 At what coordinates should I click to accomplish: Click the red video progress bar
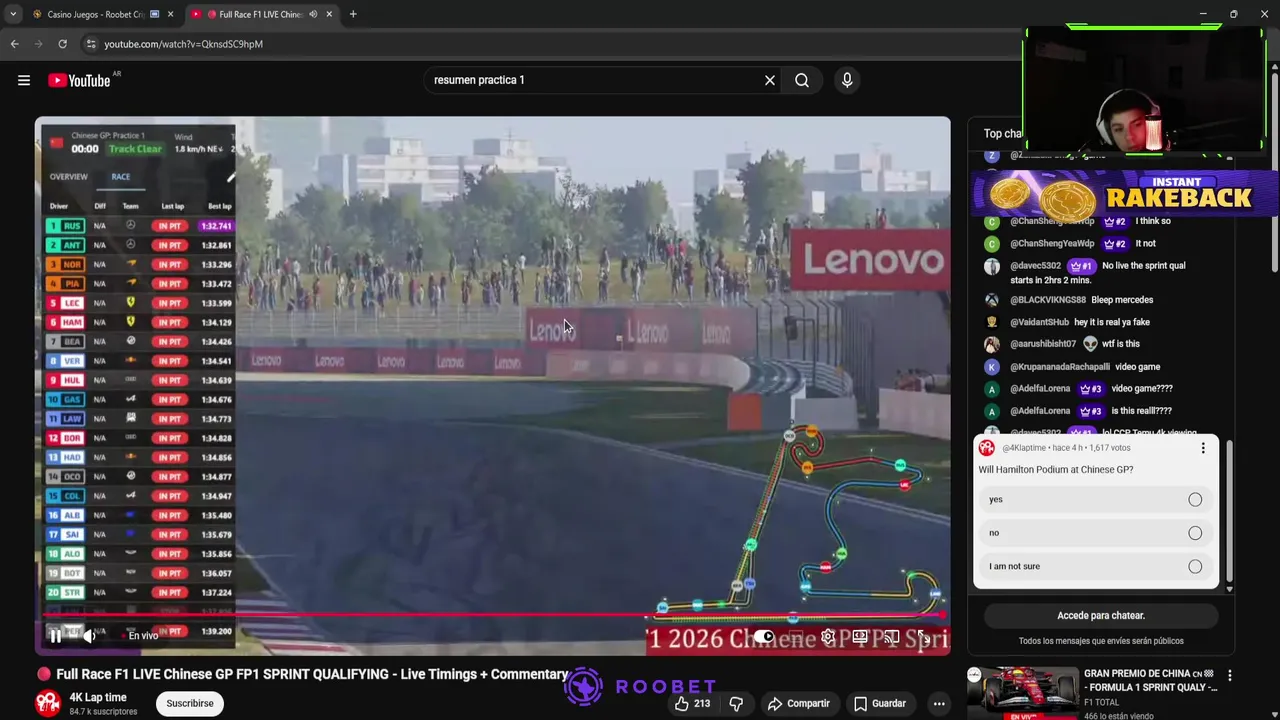pos(493,616)
